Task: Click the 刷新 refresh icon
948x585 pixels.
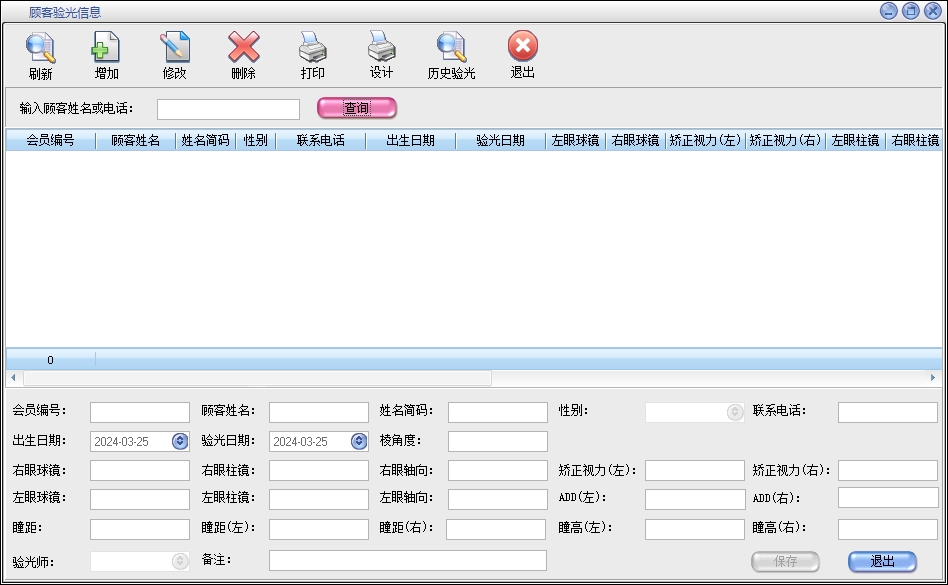Action: tap(41, 48)
